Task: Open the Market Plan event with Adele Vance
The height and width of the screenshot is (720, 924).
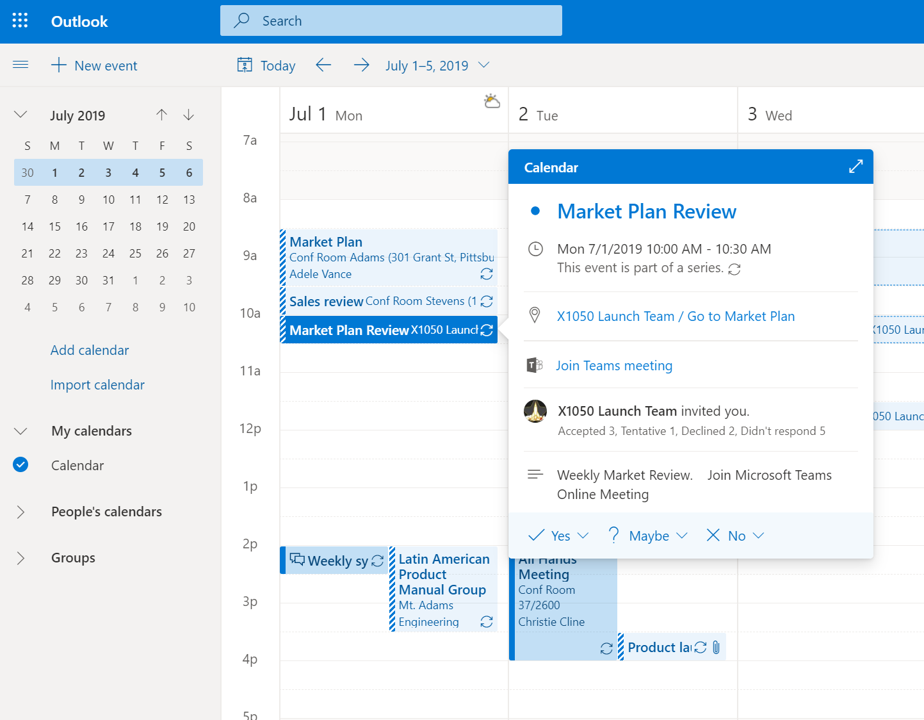Action: pos(389,257)
